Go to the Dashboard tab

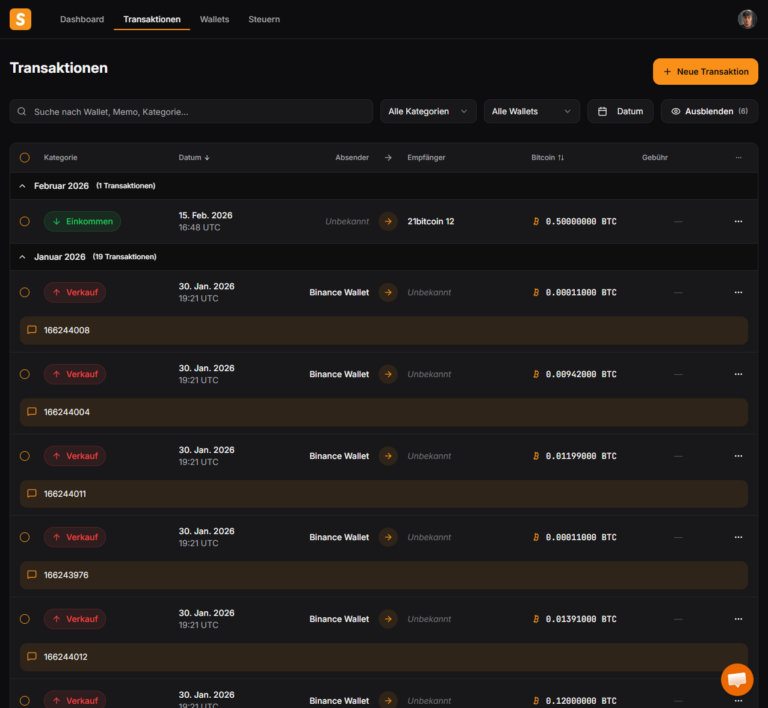click(x=82, y=19)
